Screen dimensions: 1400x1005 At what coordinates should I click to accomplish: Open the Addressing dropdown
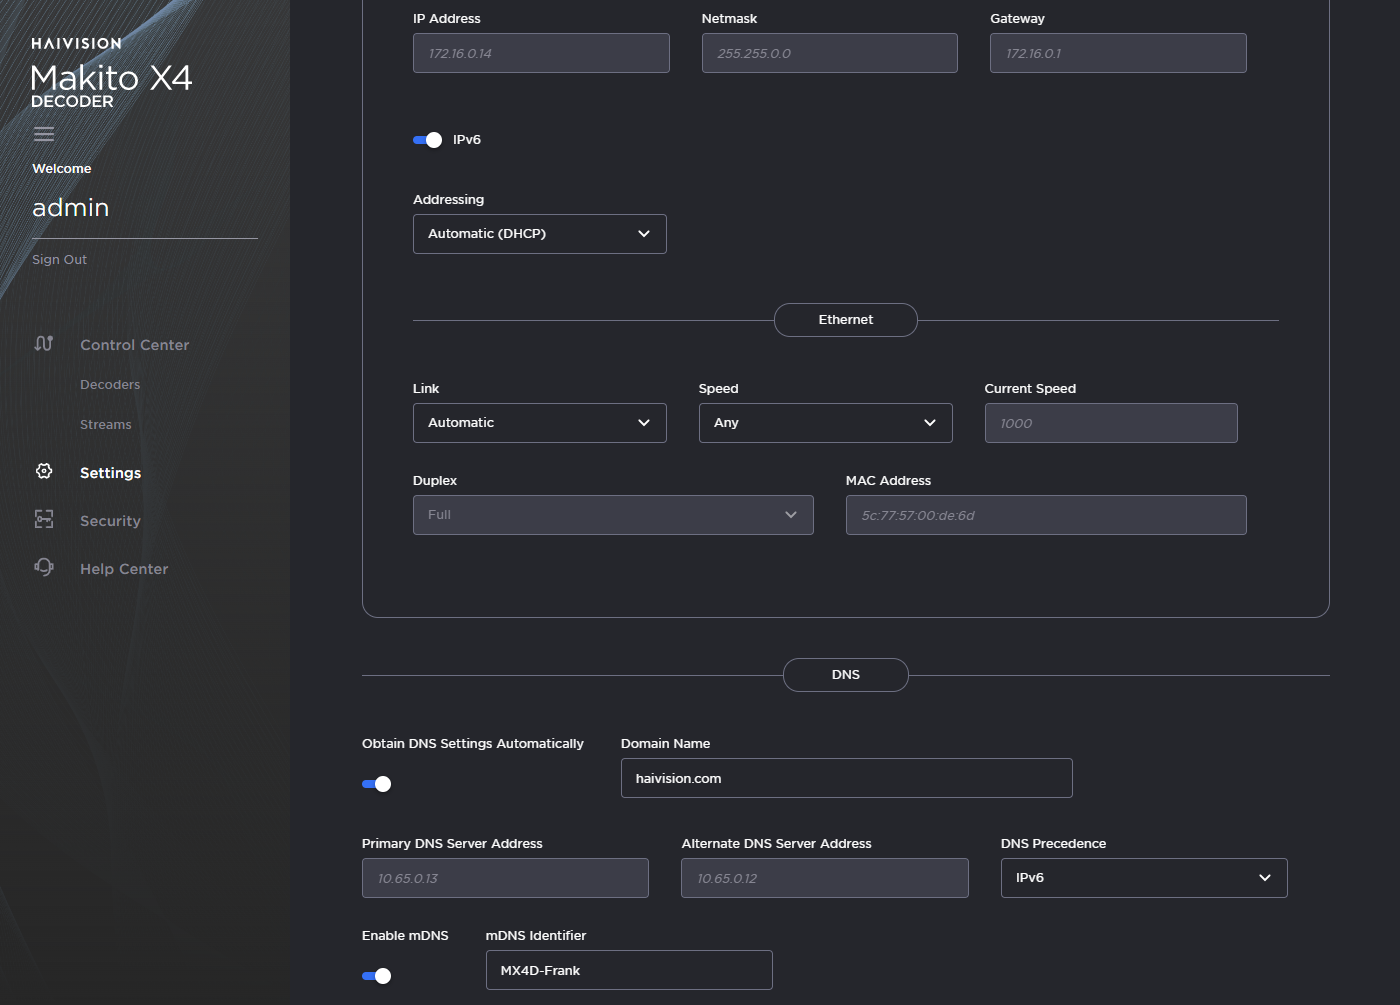click(539, 233)
